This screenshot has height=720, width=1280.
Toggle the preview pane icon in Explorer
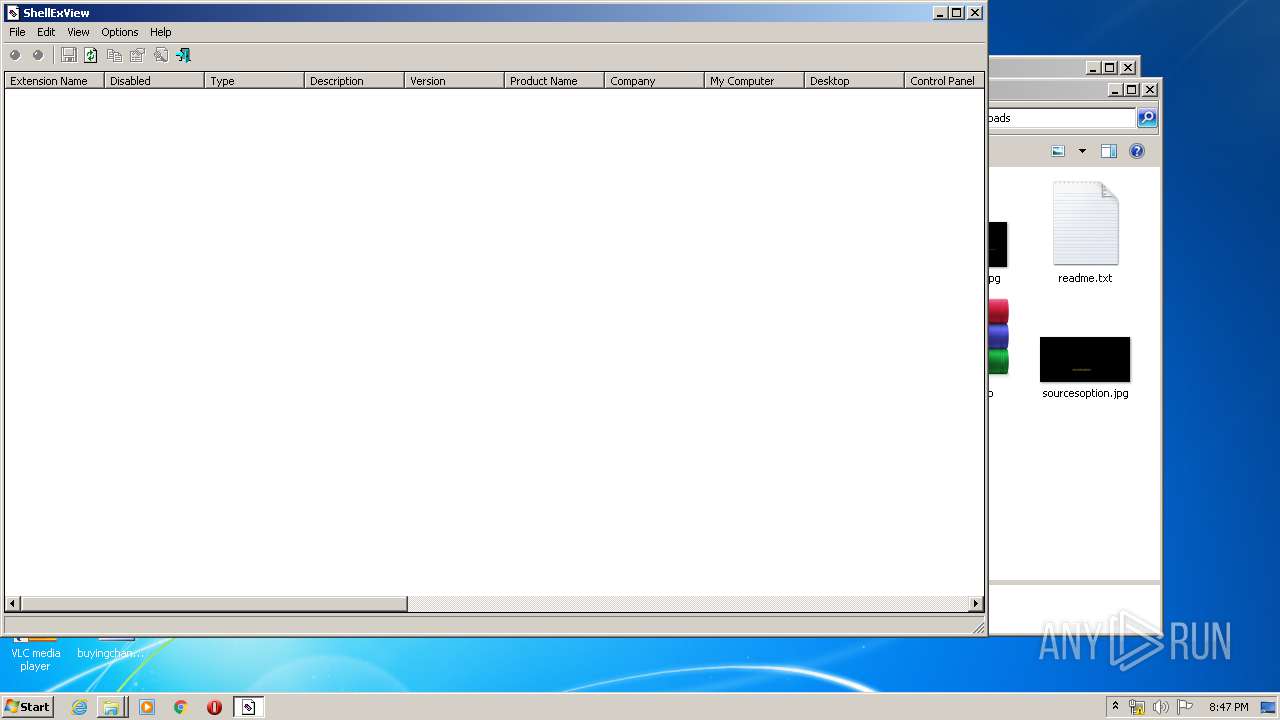[x=1109, y=151]
